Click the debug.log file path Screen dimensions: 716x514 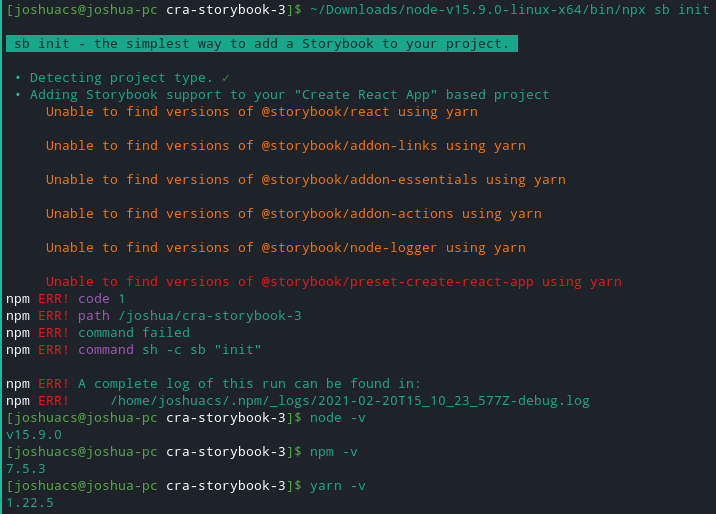pyautogui.click(x=350, y=401)
